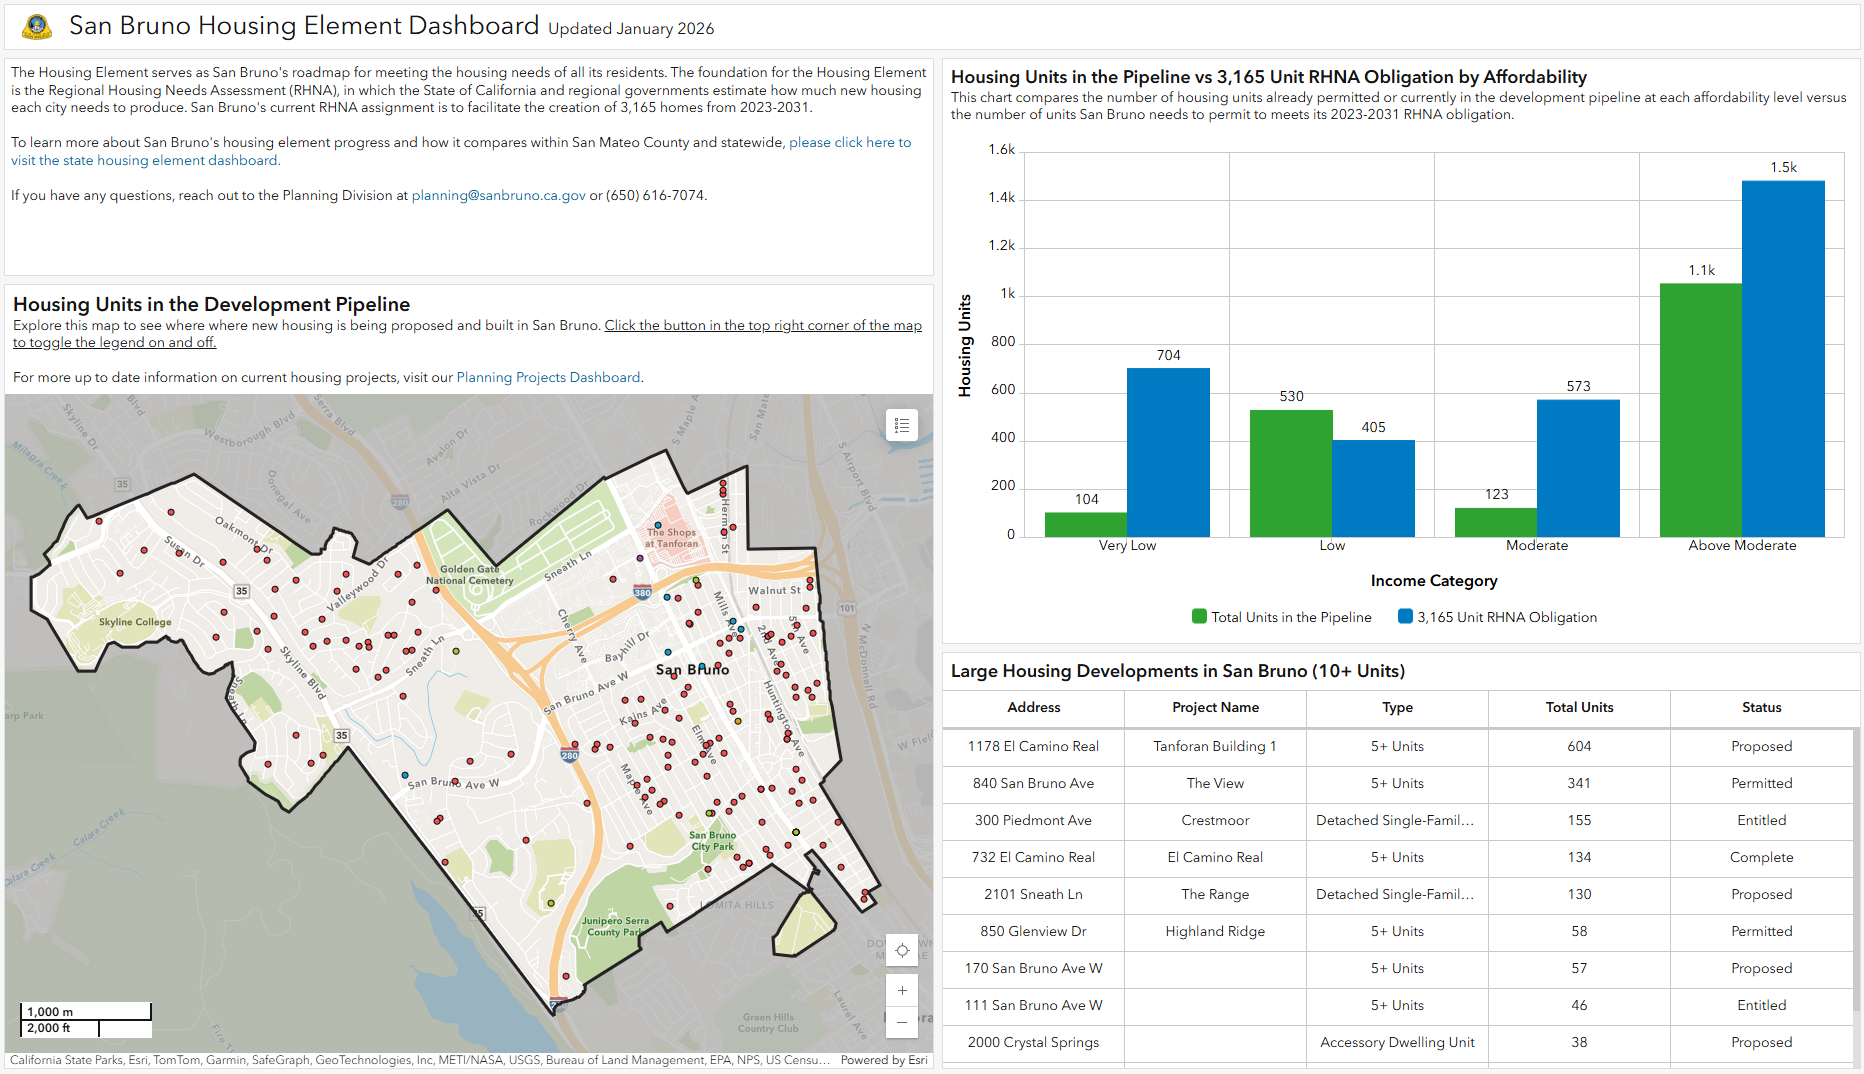This screenshot has width=1864, height=1074.
Task: Sort the table by Total Units
Action: tap(1579, 708)
